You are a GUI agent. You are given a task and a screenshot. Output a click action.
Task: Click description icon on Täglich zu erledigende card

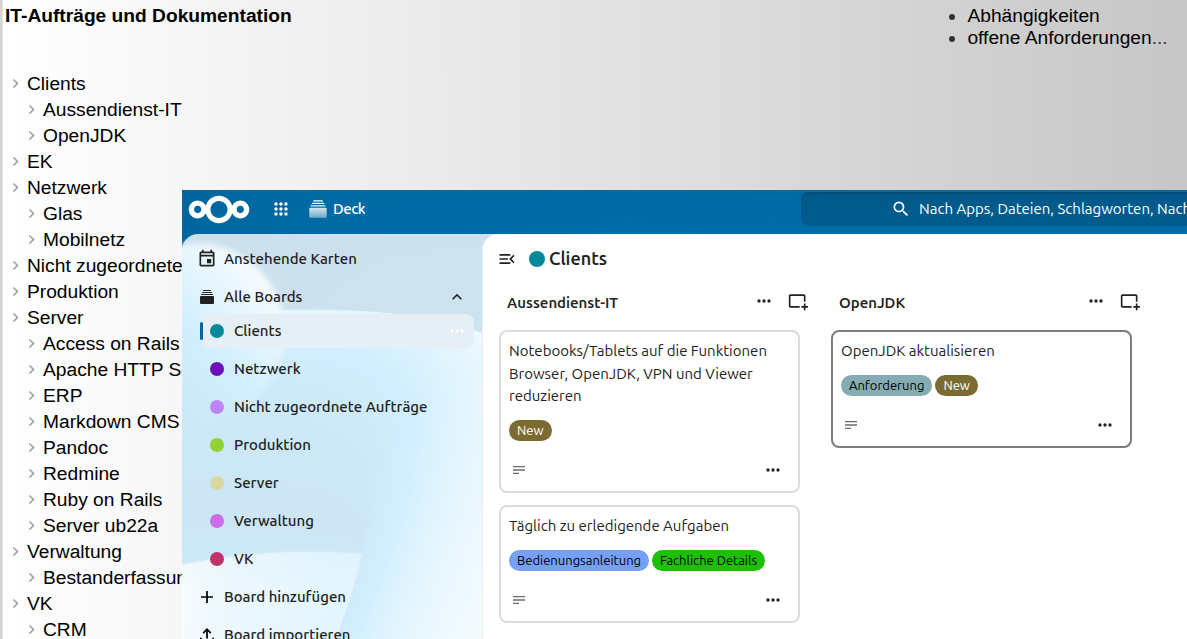pos(519,600)
